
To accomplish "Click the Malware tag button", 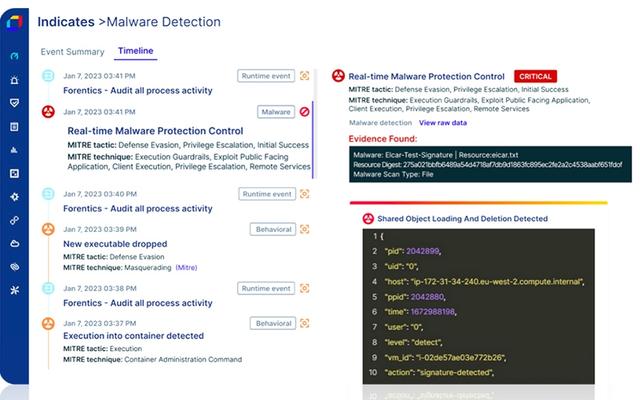I will click(275, 112).
